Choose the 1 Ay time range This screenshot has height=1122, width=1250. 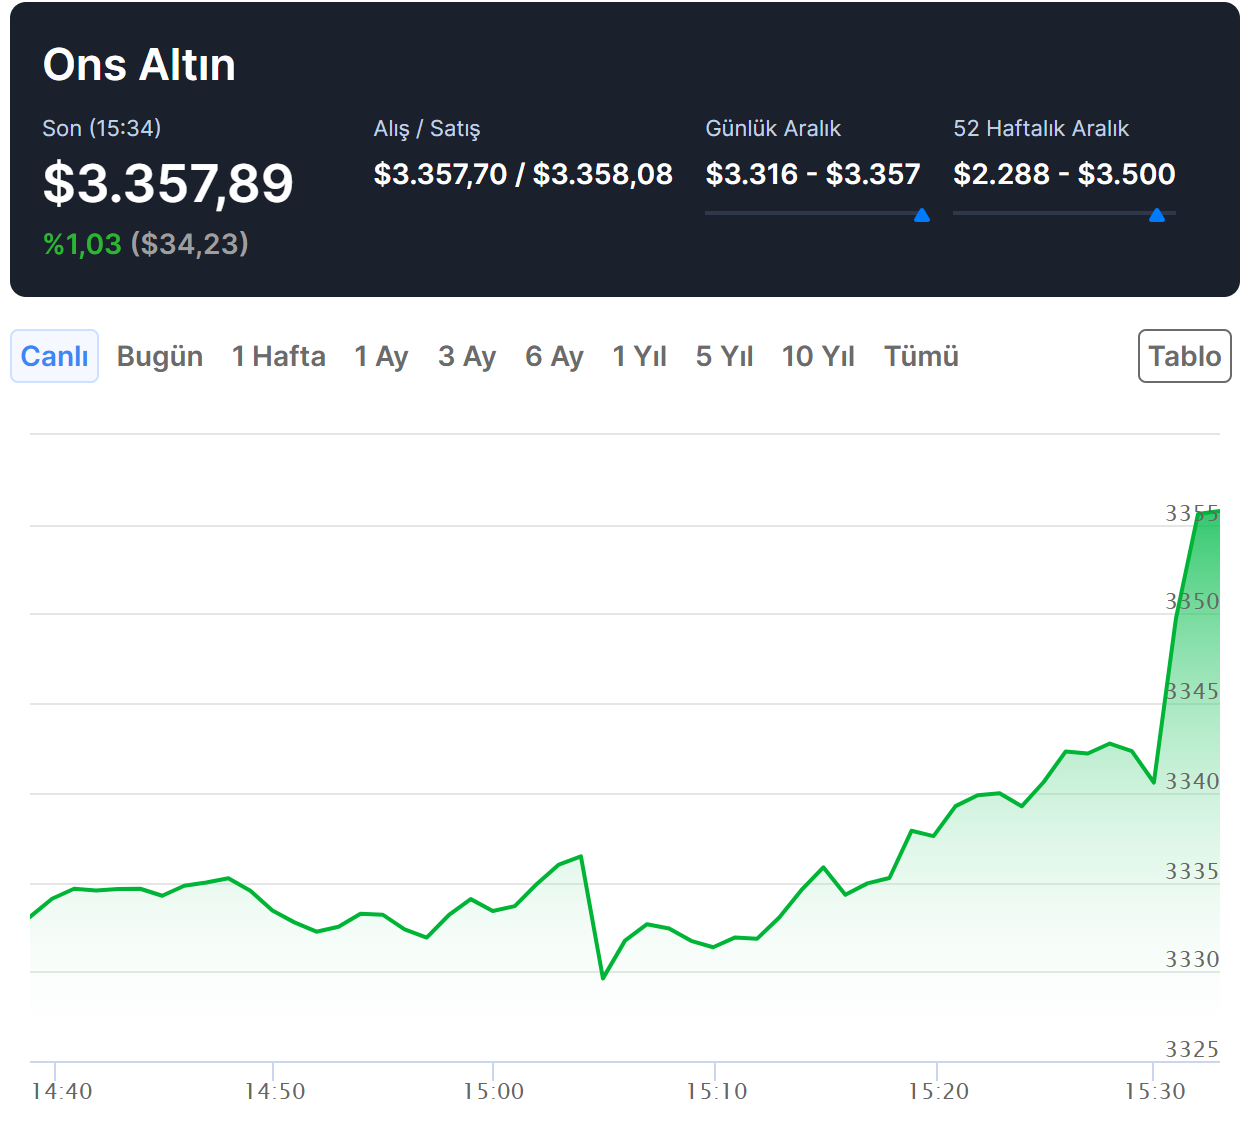pyautogui.click(x=381, y=356)
